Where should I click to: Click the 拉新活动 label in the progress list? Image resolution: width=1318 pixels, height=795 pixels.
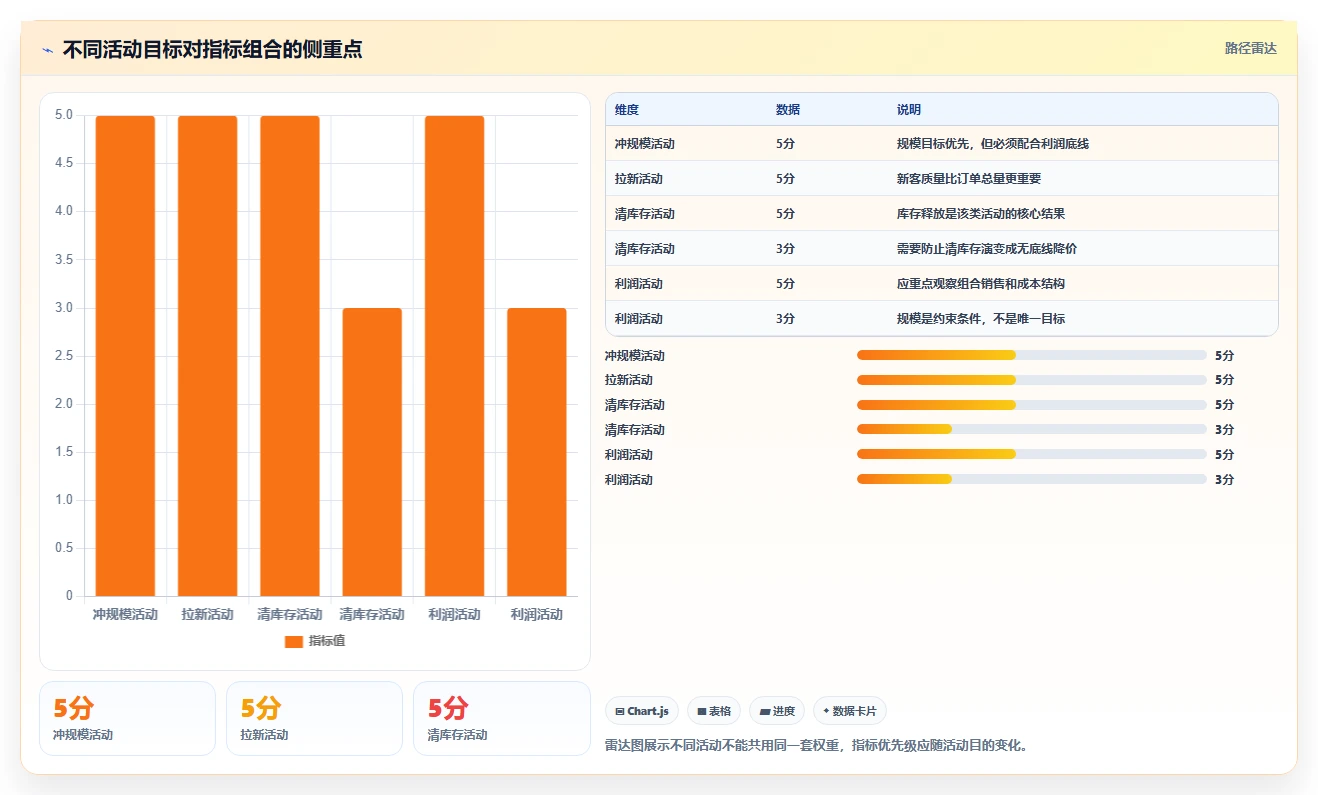pyautogui.click(x=629, y=380)
